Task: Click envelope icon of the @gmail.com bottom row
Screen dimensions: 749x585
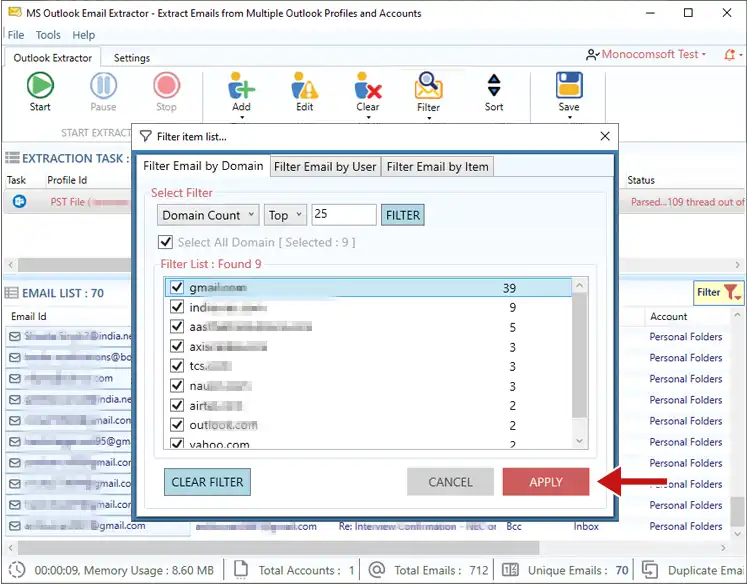Action: coord(15,526)
